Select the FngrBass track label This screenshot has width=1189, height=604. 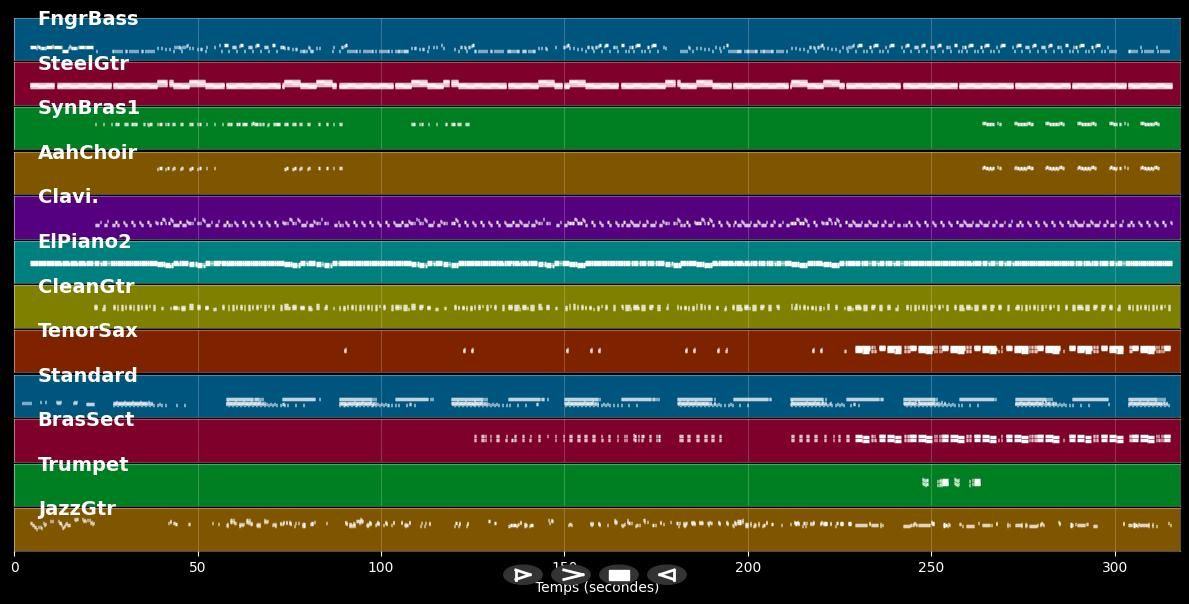tap(88, 19)
